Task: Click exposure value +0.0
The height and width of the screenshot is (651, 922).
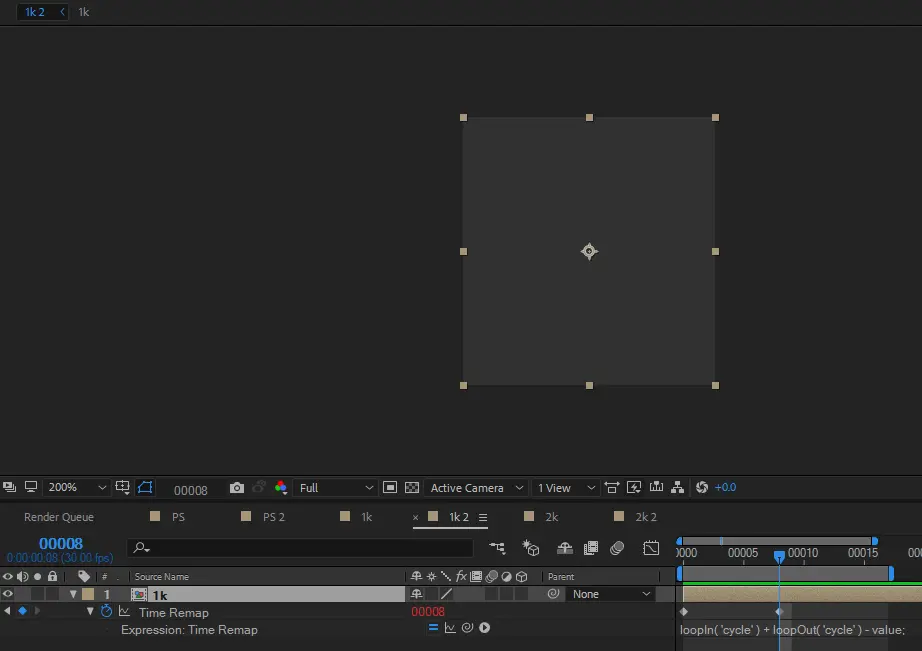Action: [725, 488]
